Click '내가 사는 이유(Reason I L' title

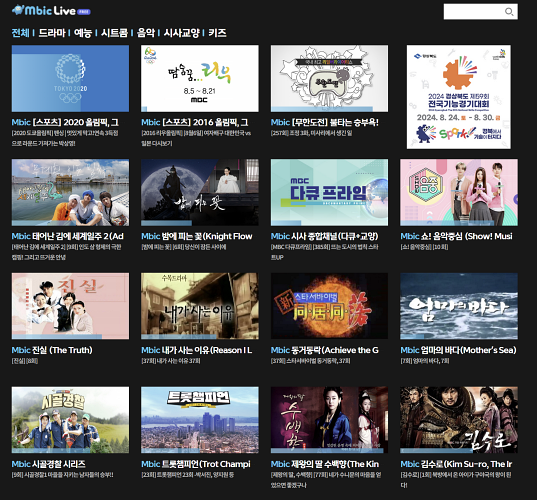tap(197, 350)
